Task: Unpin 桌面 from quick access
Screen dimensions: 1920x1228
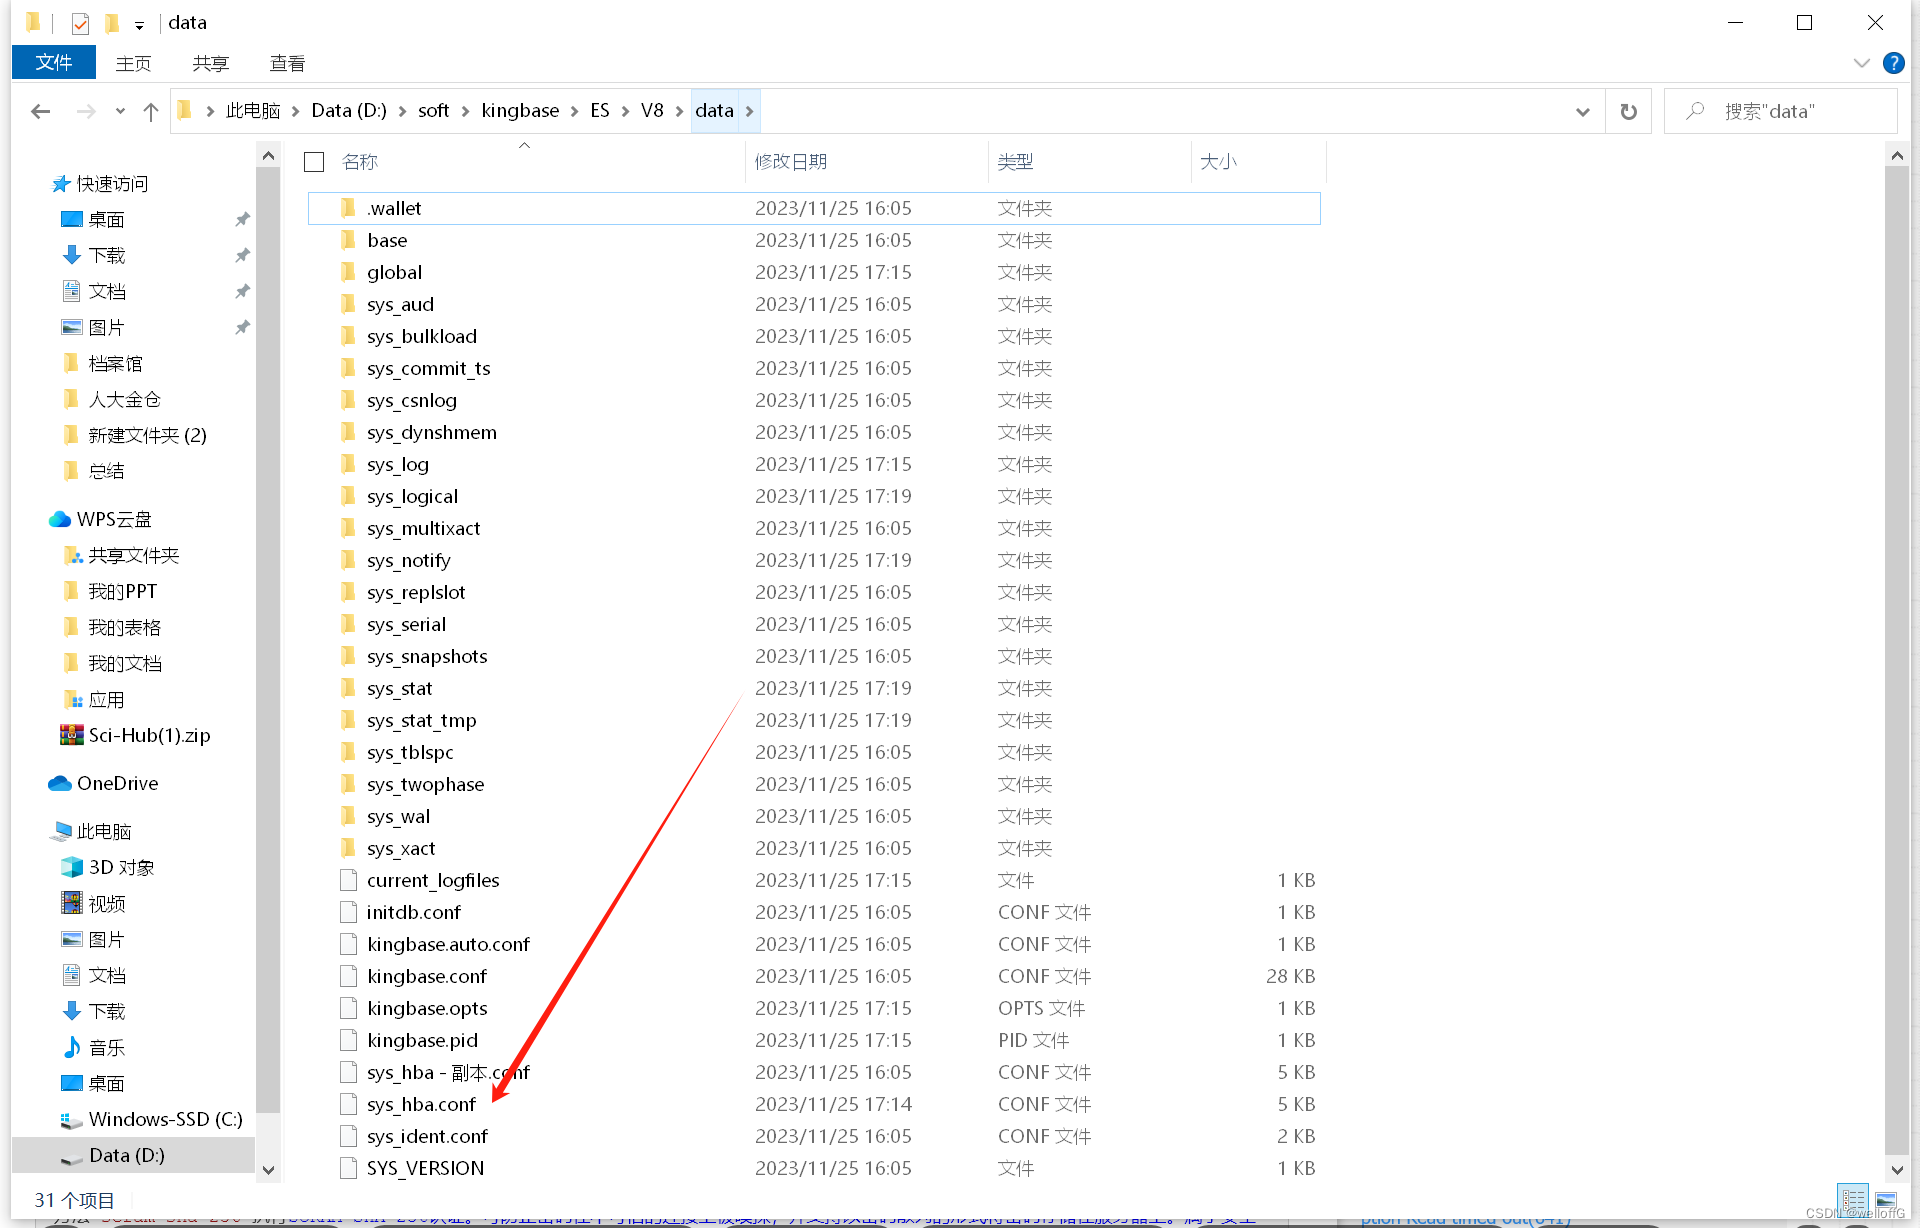Action: [x=242, y=219]
